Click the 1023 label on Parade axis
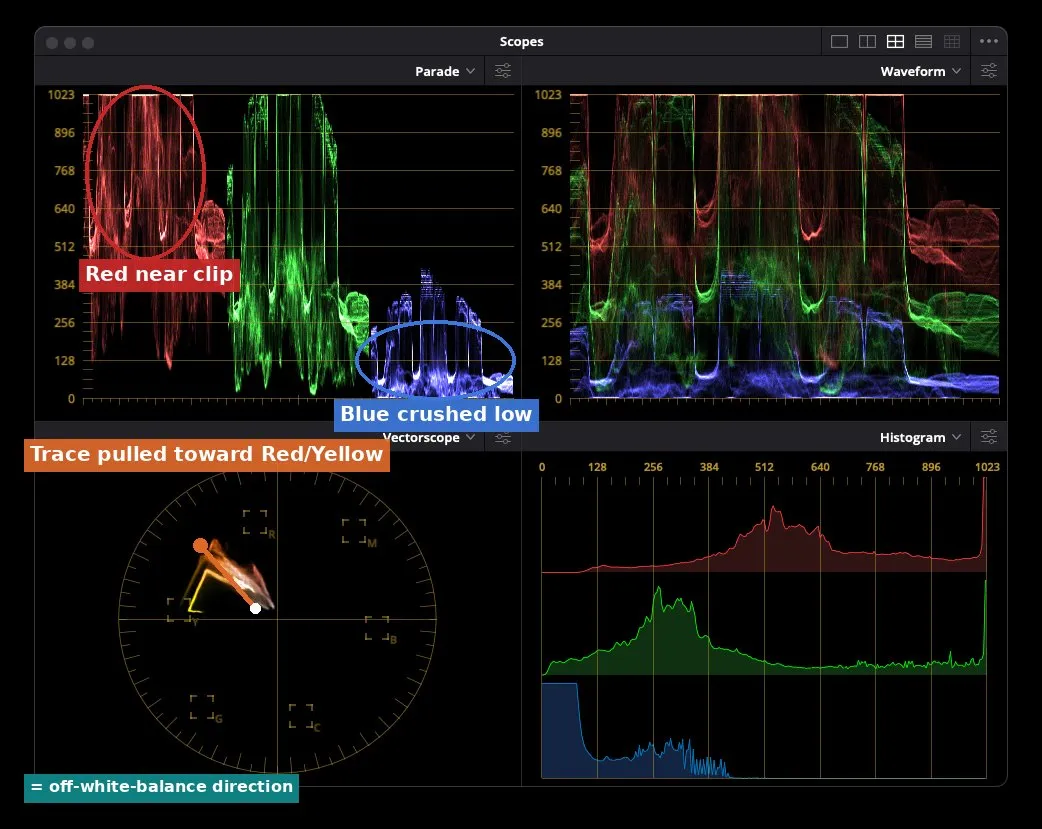 tap(61, 94)
